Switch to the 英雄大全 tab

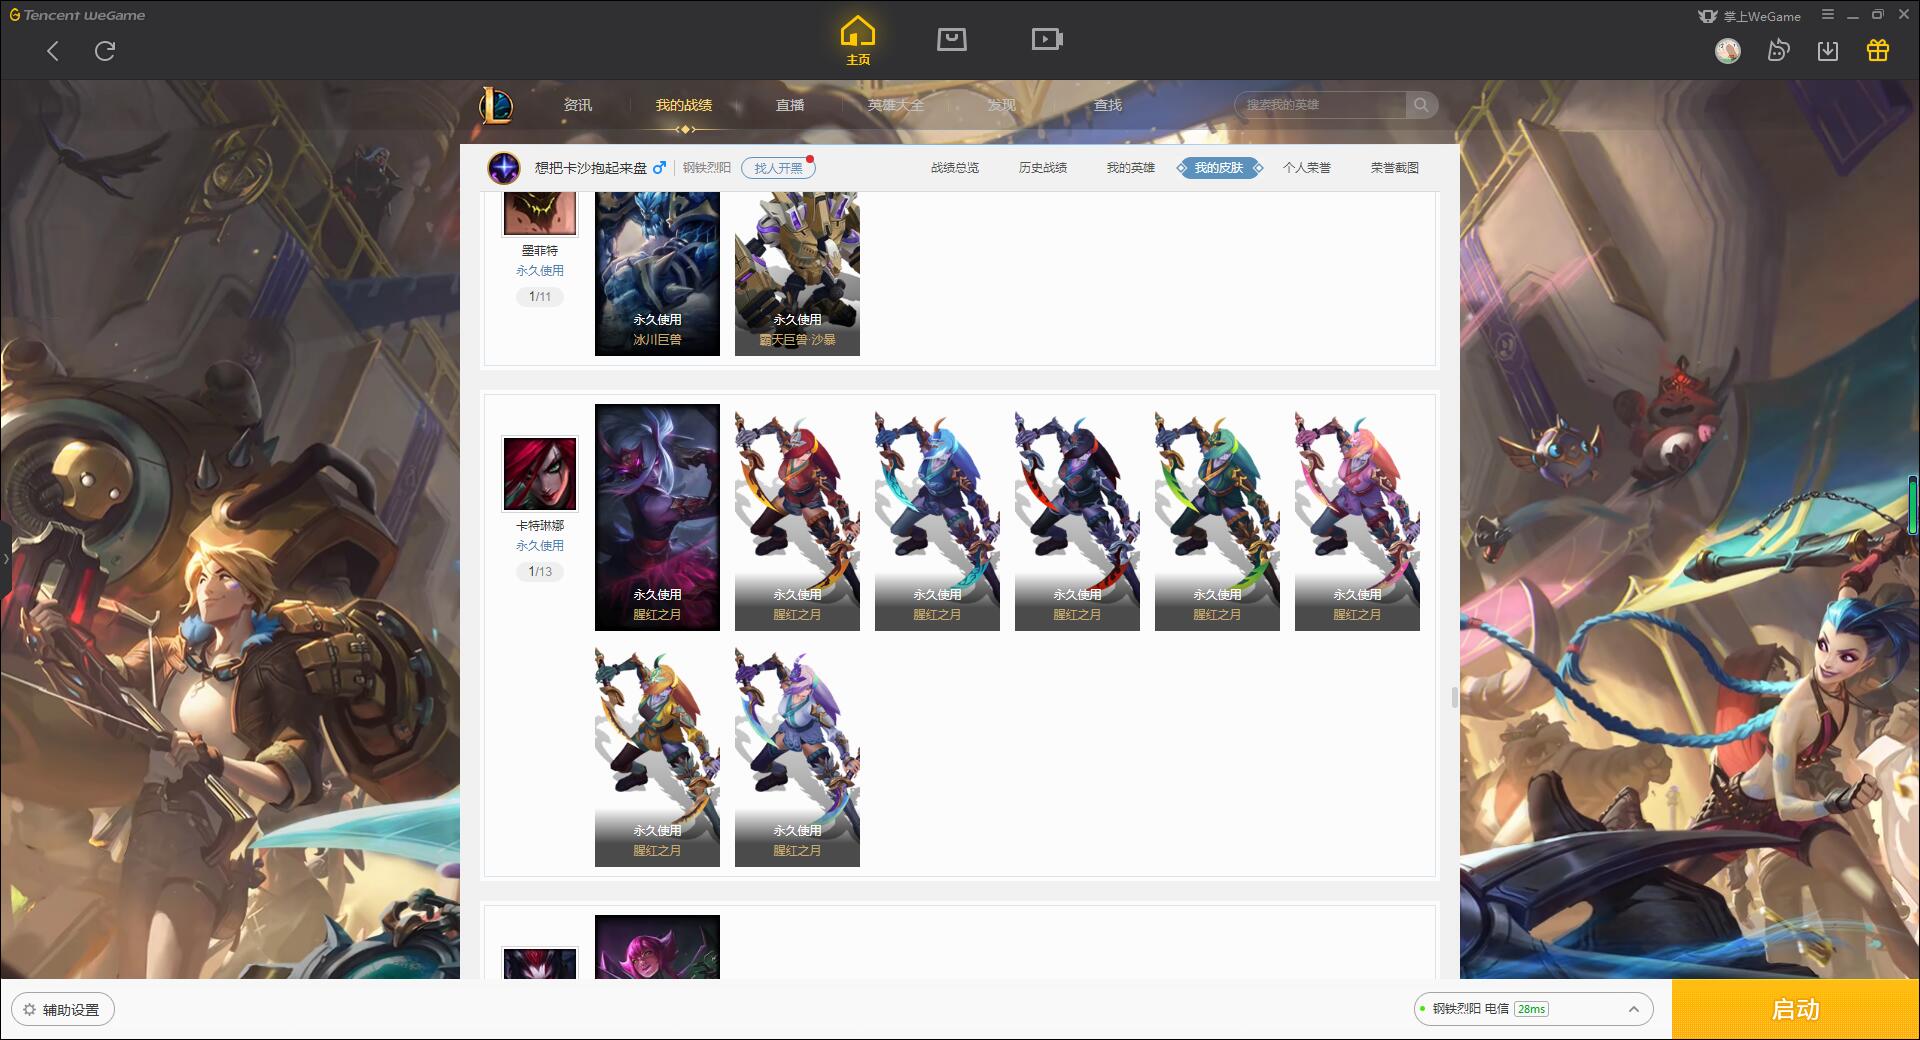[x=896, y=105]
